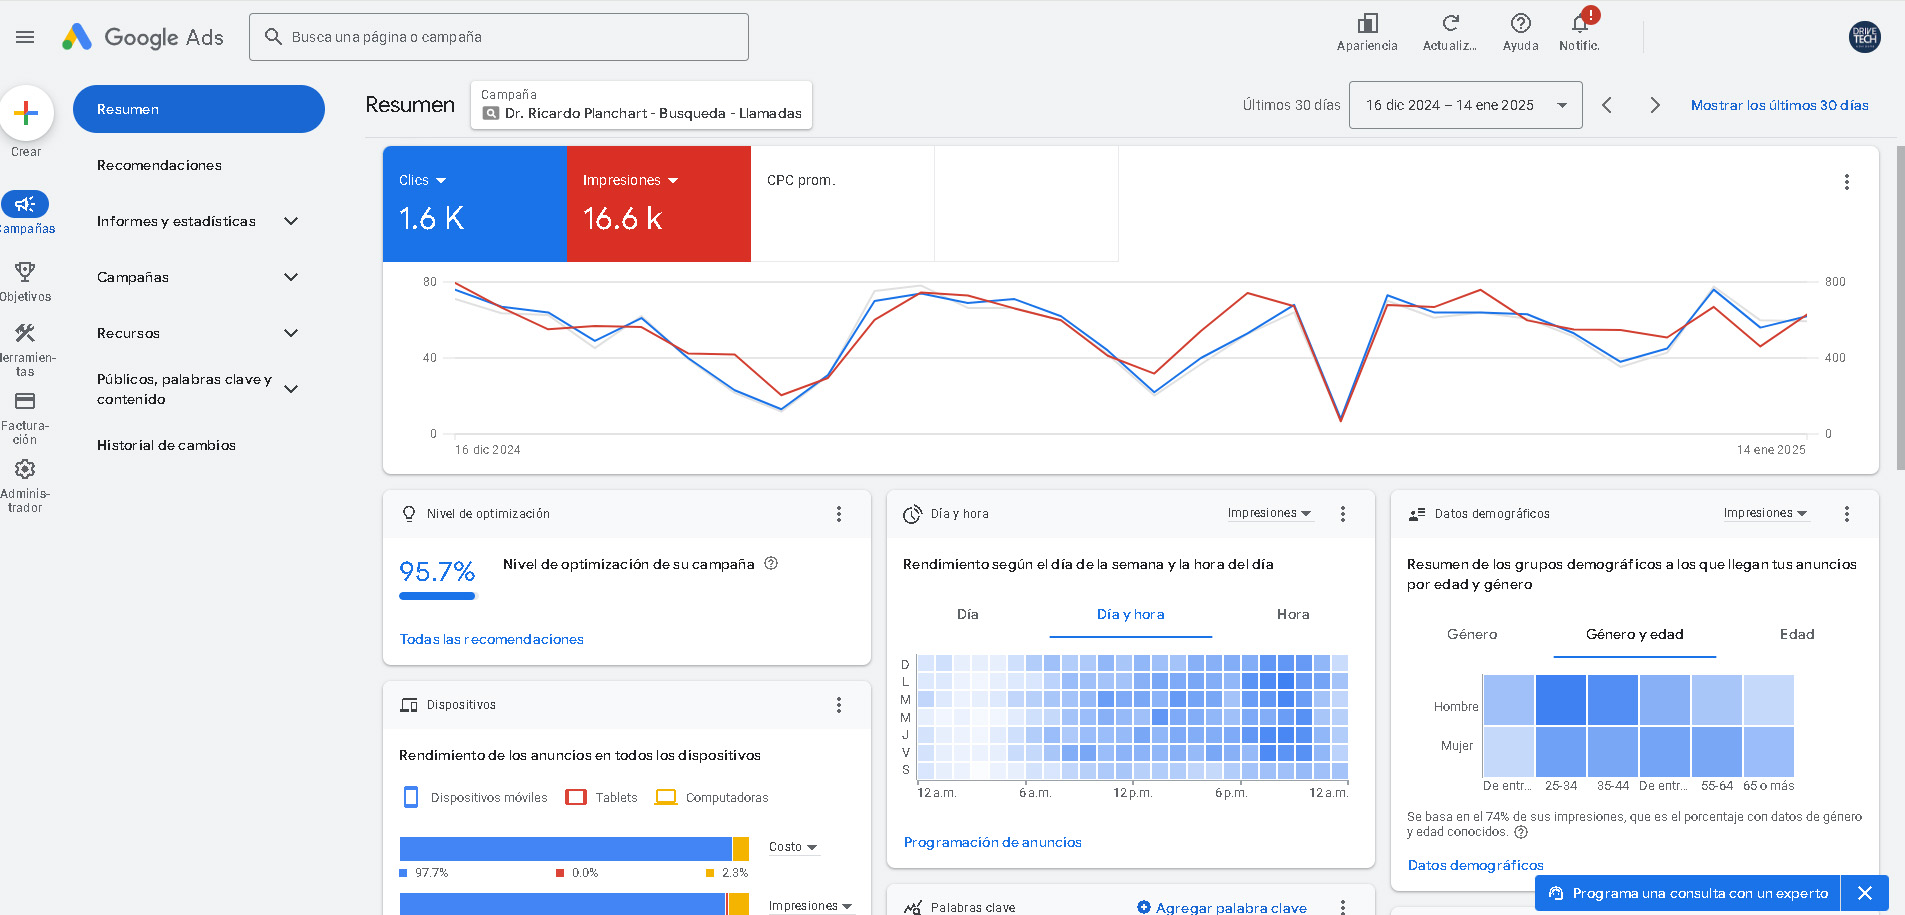
Task: Expand Informes y estadísticas section
Action: tap(291, 221)
